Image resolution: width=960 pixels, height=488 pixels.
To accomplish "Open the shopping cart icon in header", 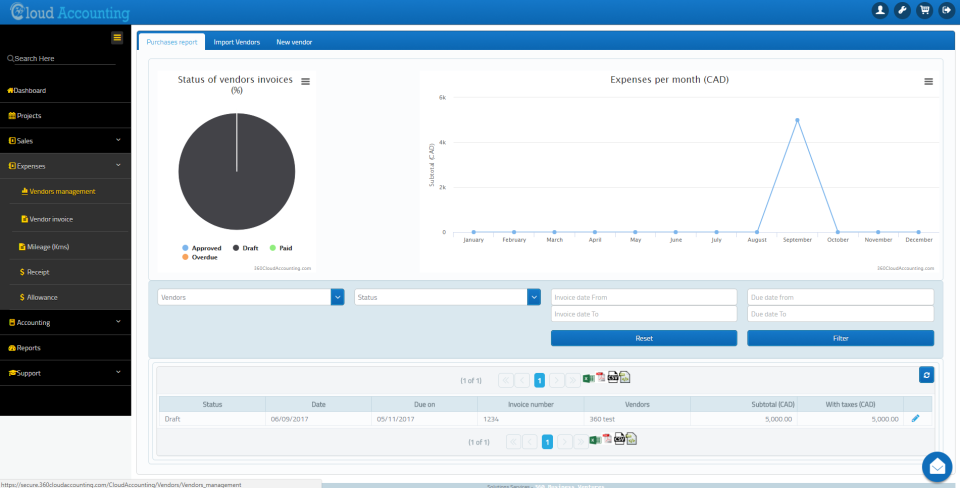I will point(924,10).
